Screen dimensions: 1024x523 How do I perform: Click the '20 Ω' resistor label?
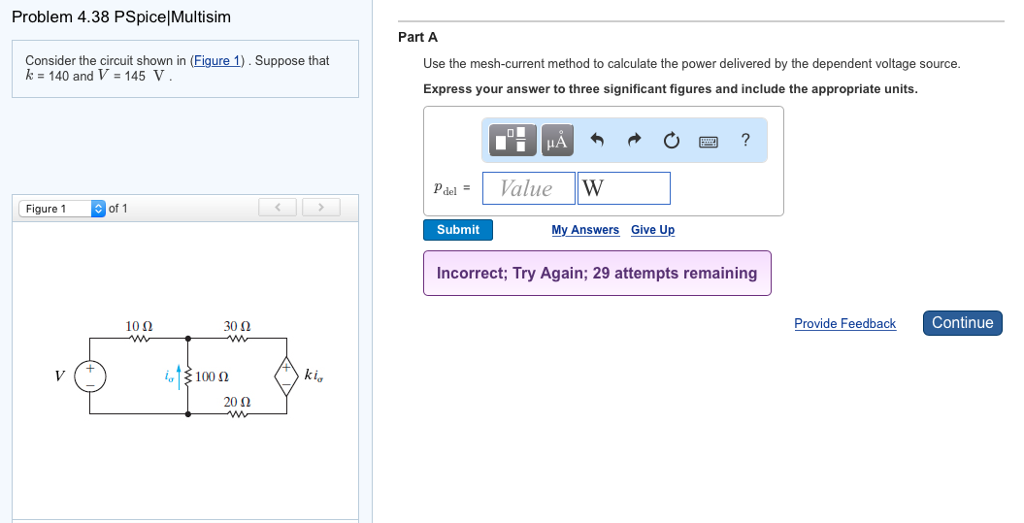(237, 402)
